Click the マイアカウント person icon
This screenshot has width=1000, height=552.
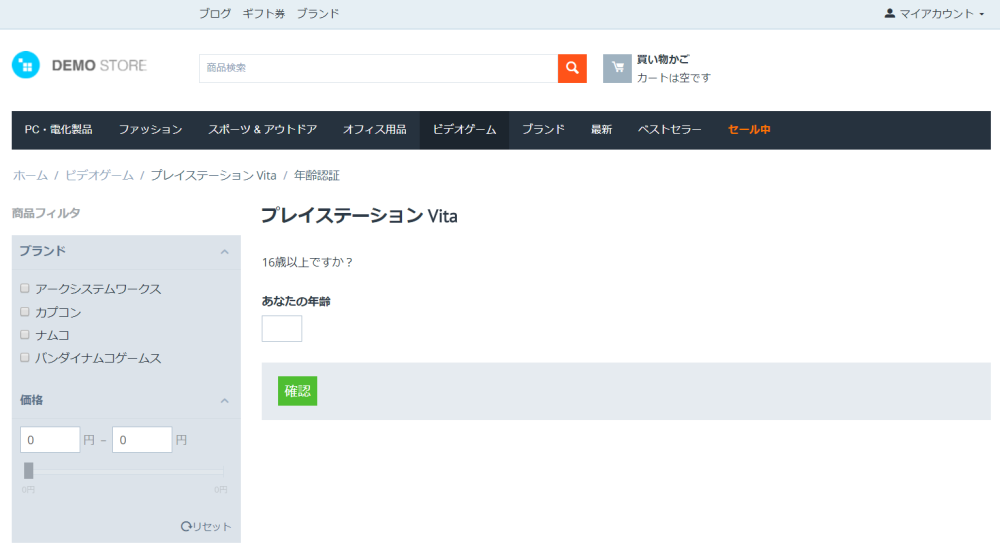890,13
